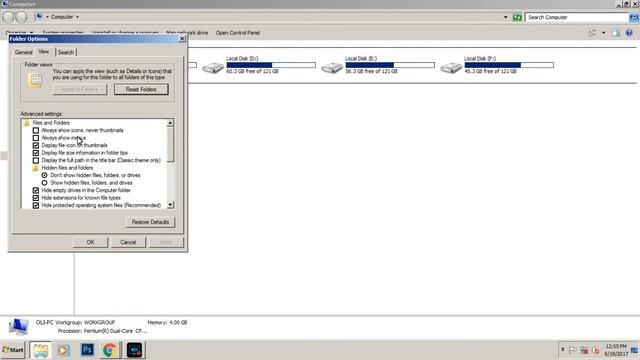Uncheck Display file icon on thumbnails

tap(36, 145)
